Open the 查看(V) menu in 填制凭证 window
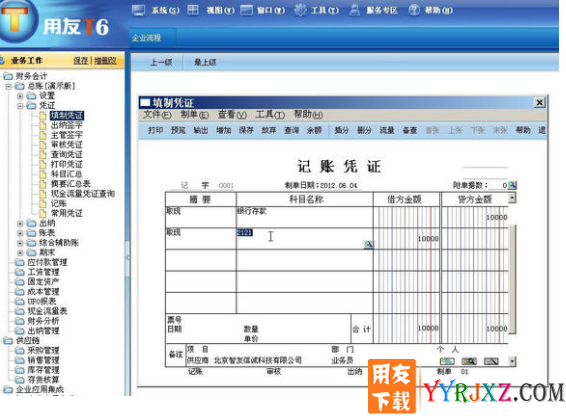Viewport: 566px width, 416px height. 232,115
